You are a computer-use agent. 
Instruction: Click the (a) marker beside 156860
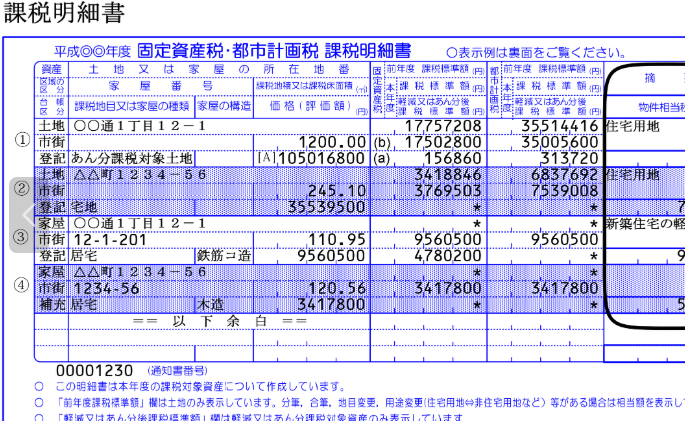click(381, 158)
